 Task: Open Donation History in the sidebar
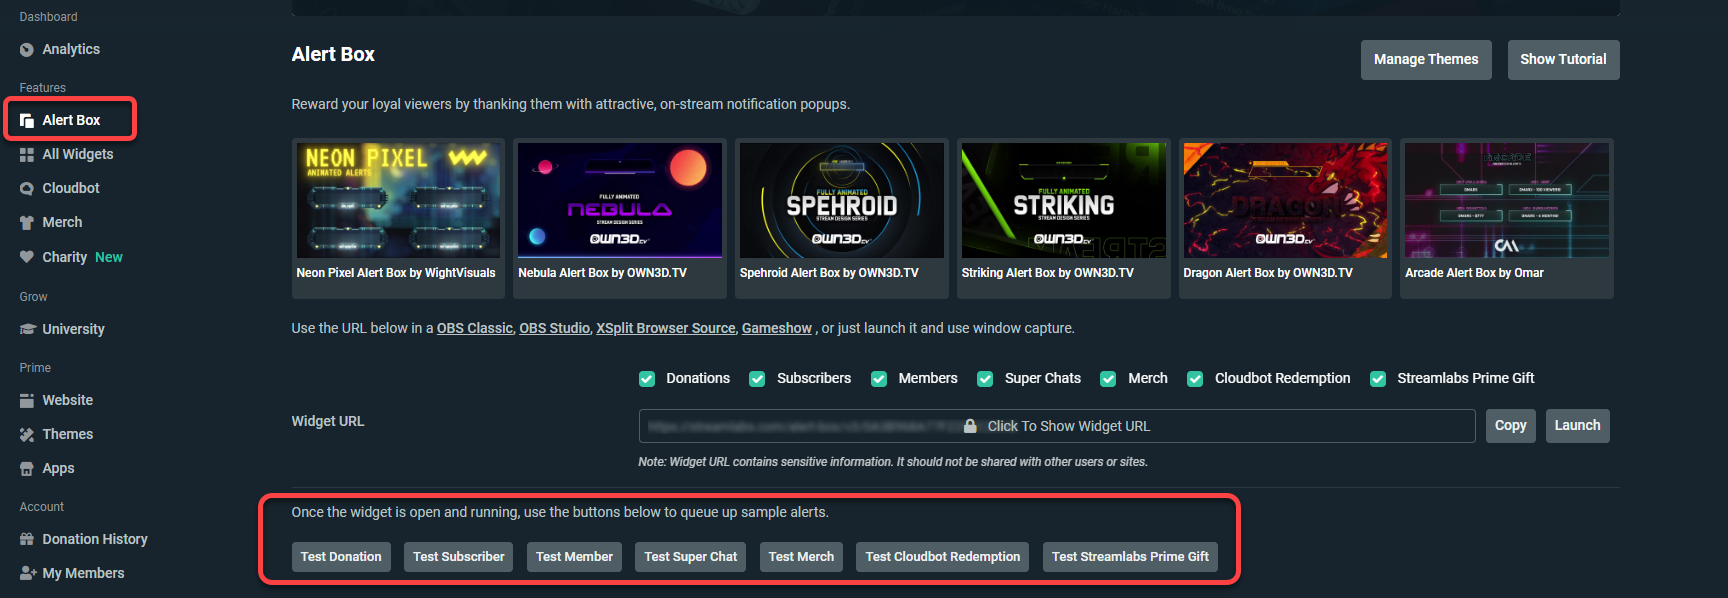(x=95, y=539)
